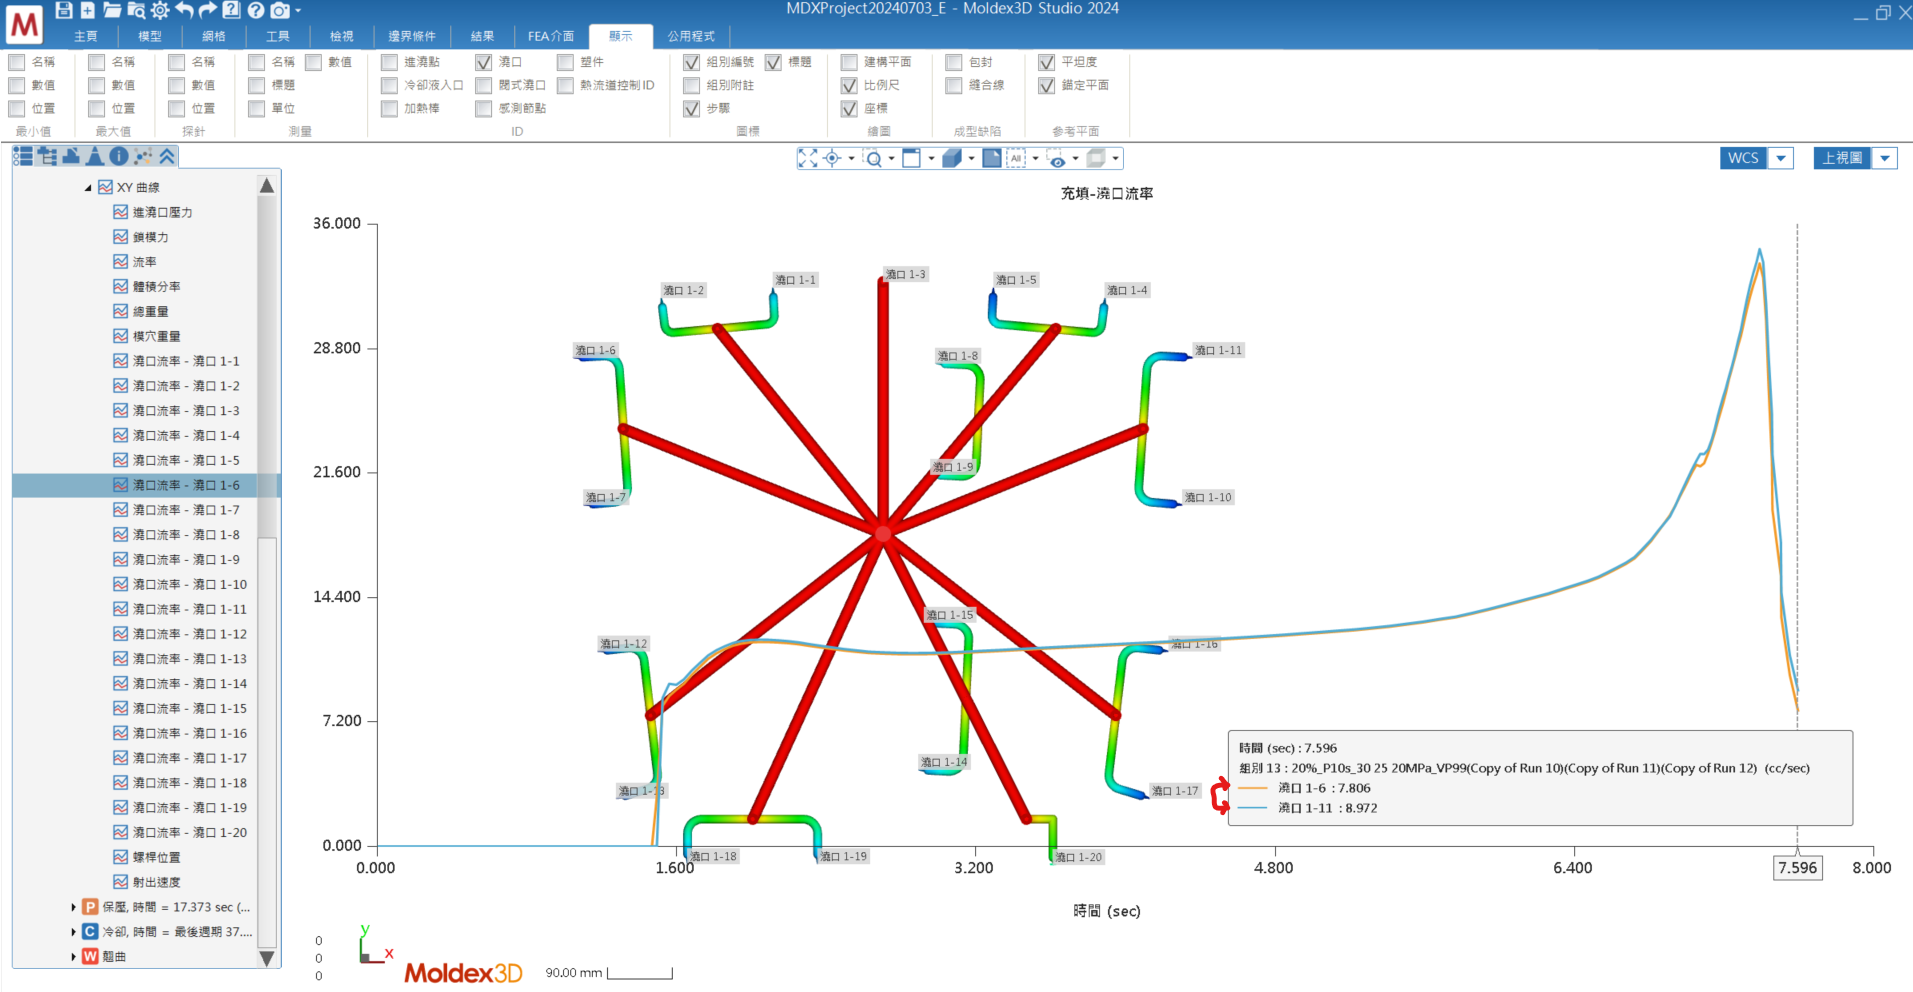Open the 上視圖 view dropdown arrow
The image size is (1913, 992).
click(x=1885, y=158)
